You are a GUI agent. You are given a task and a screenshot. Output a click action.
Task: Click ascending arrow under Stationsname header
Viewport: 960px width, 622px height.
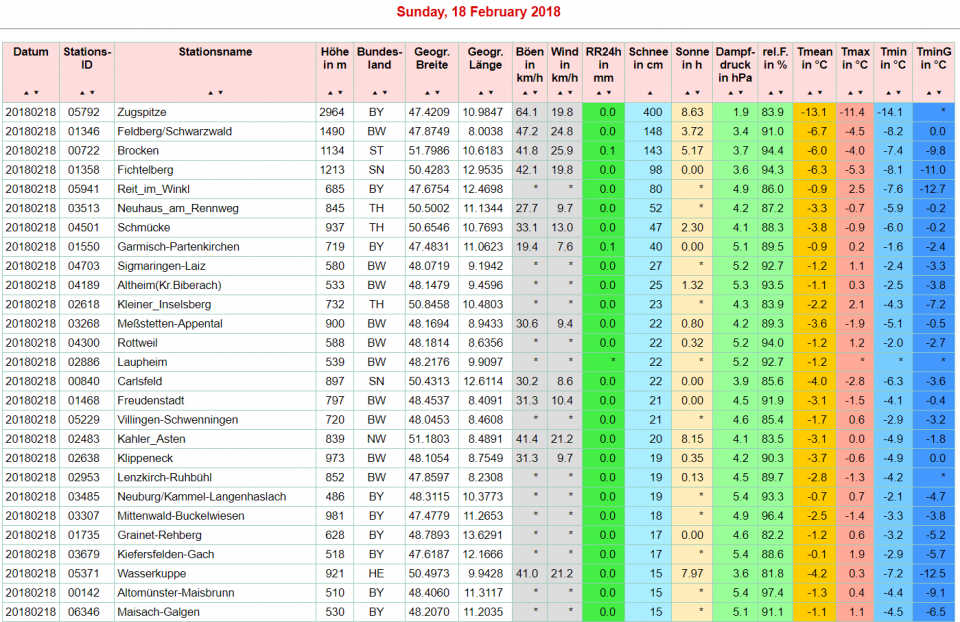[211, 92]
